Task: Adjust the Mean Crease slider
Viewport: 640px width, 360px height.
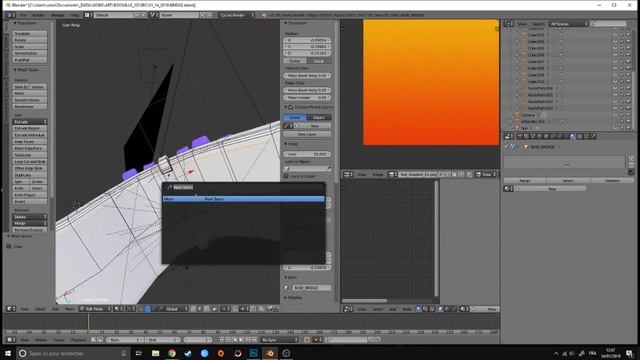Action: [x=307, y=98]
